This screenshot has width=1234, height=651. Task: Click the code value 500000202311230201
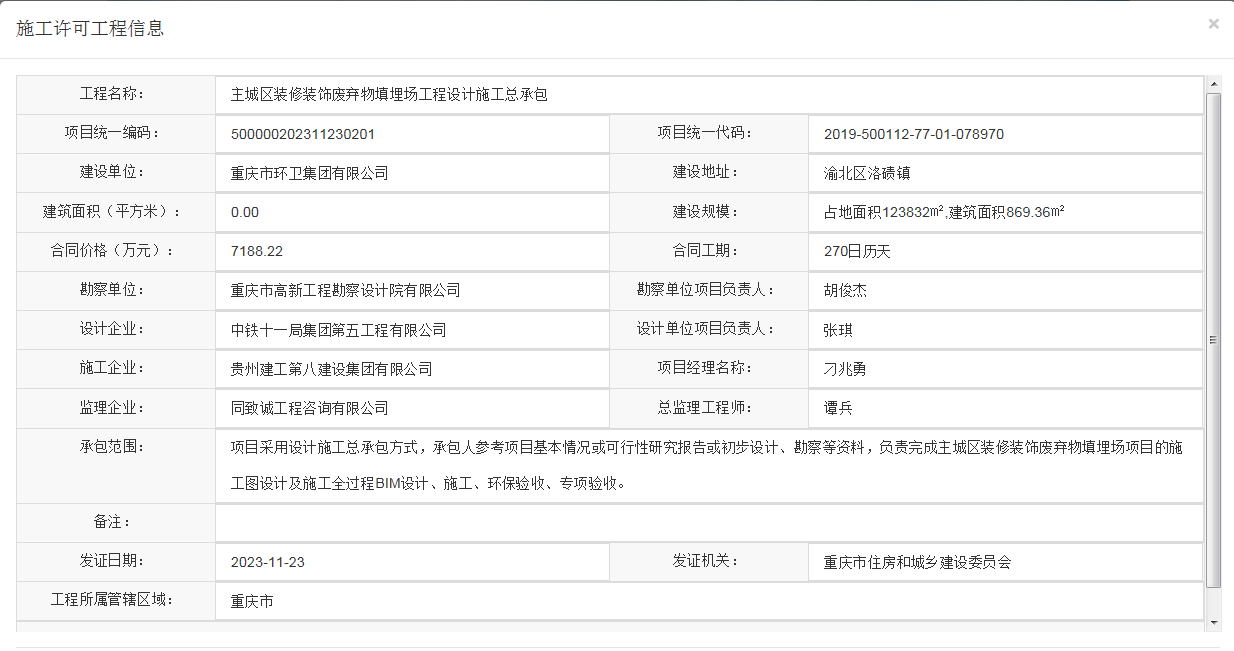tap(303, 134)
